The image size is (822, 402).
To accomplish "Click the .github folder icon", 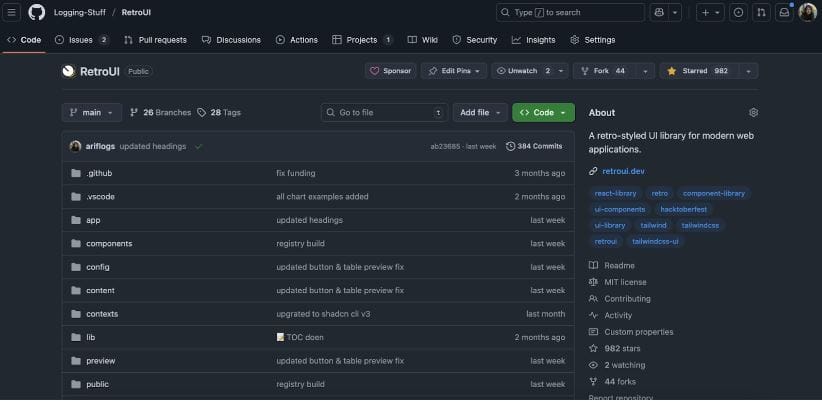I will coord(76,173).
